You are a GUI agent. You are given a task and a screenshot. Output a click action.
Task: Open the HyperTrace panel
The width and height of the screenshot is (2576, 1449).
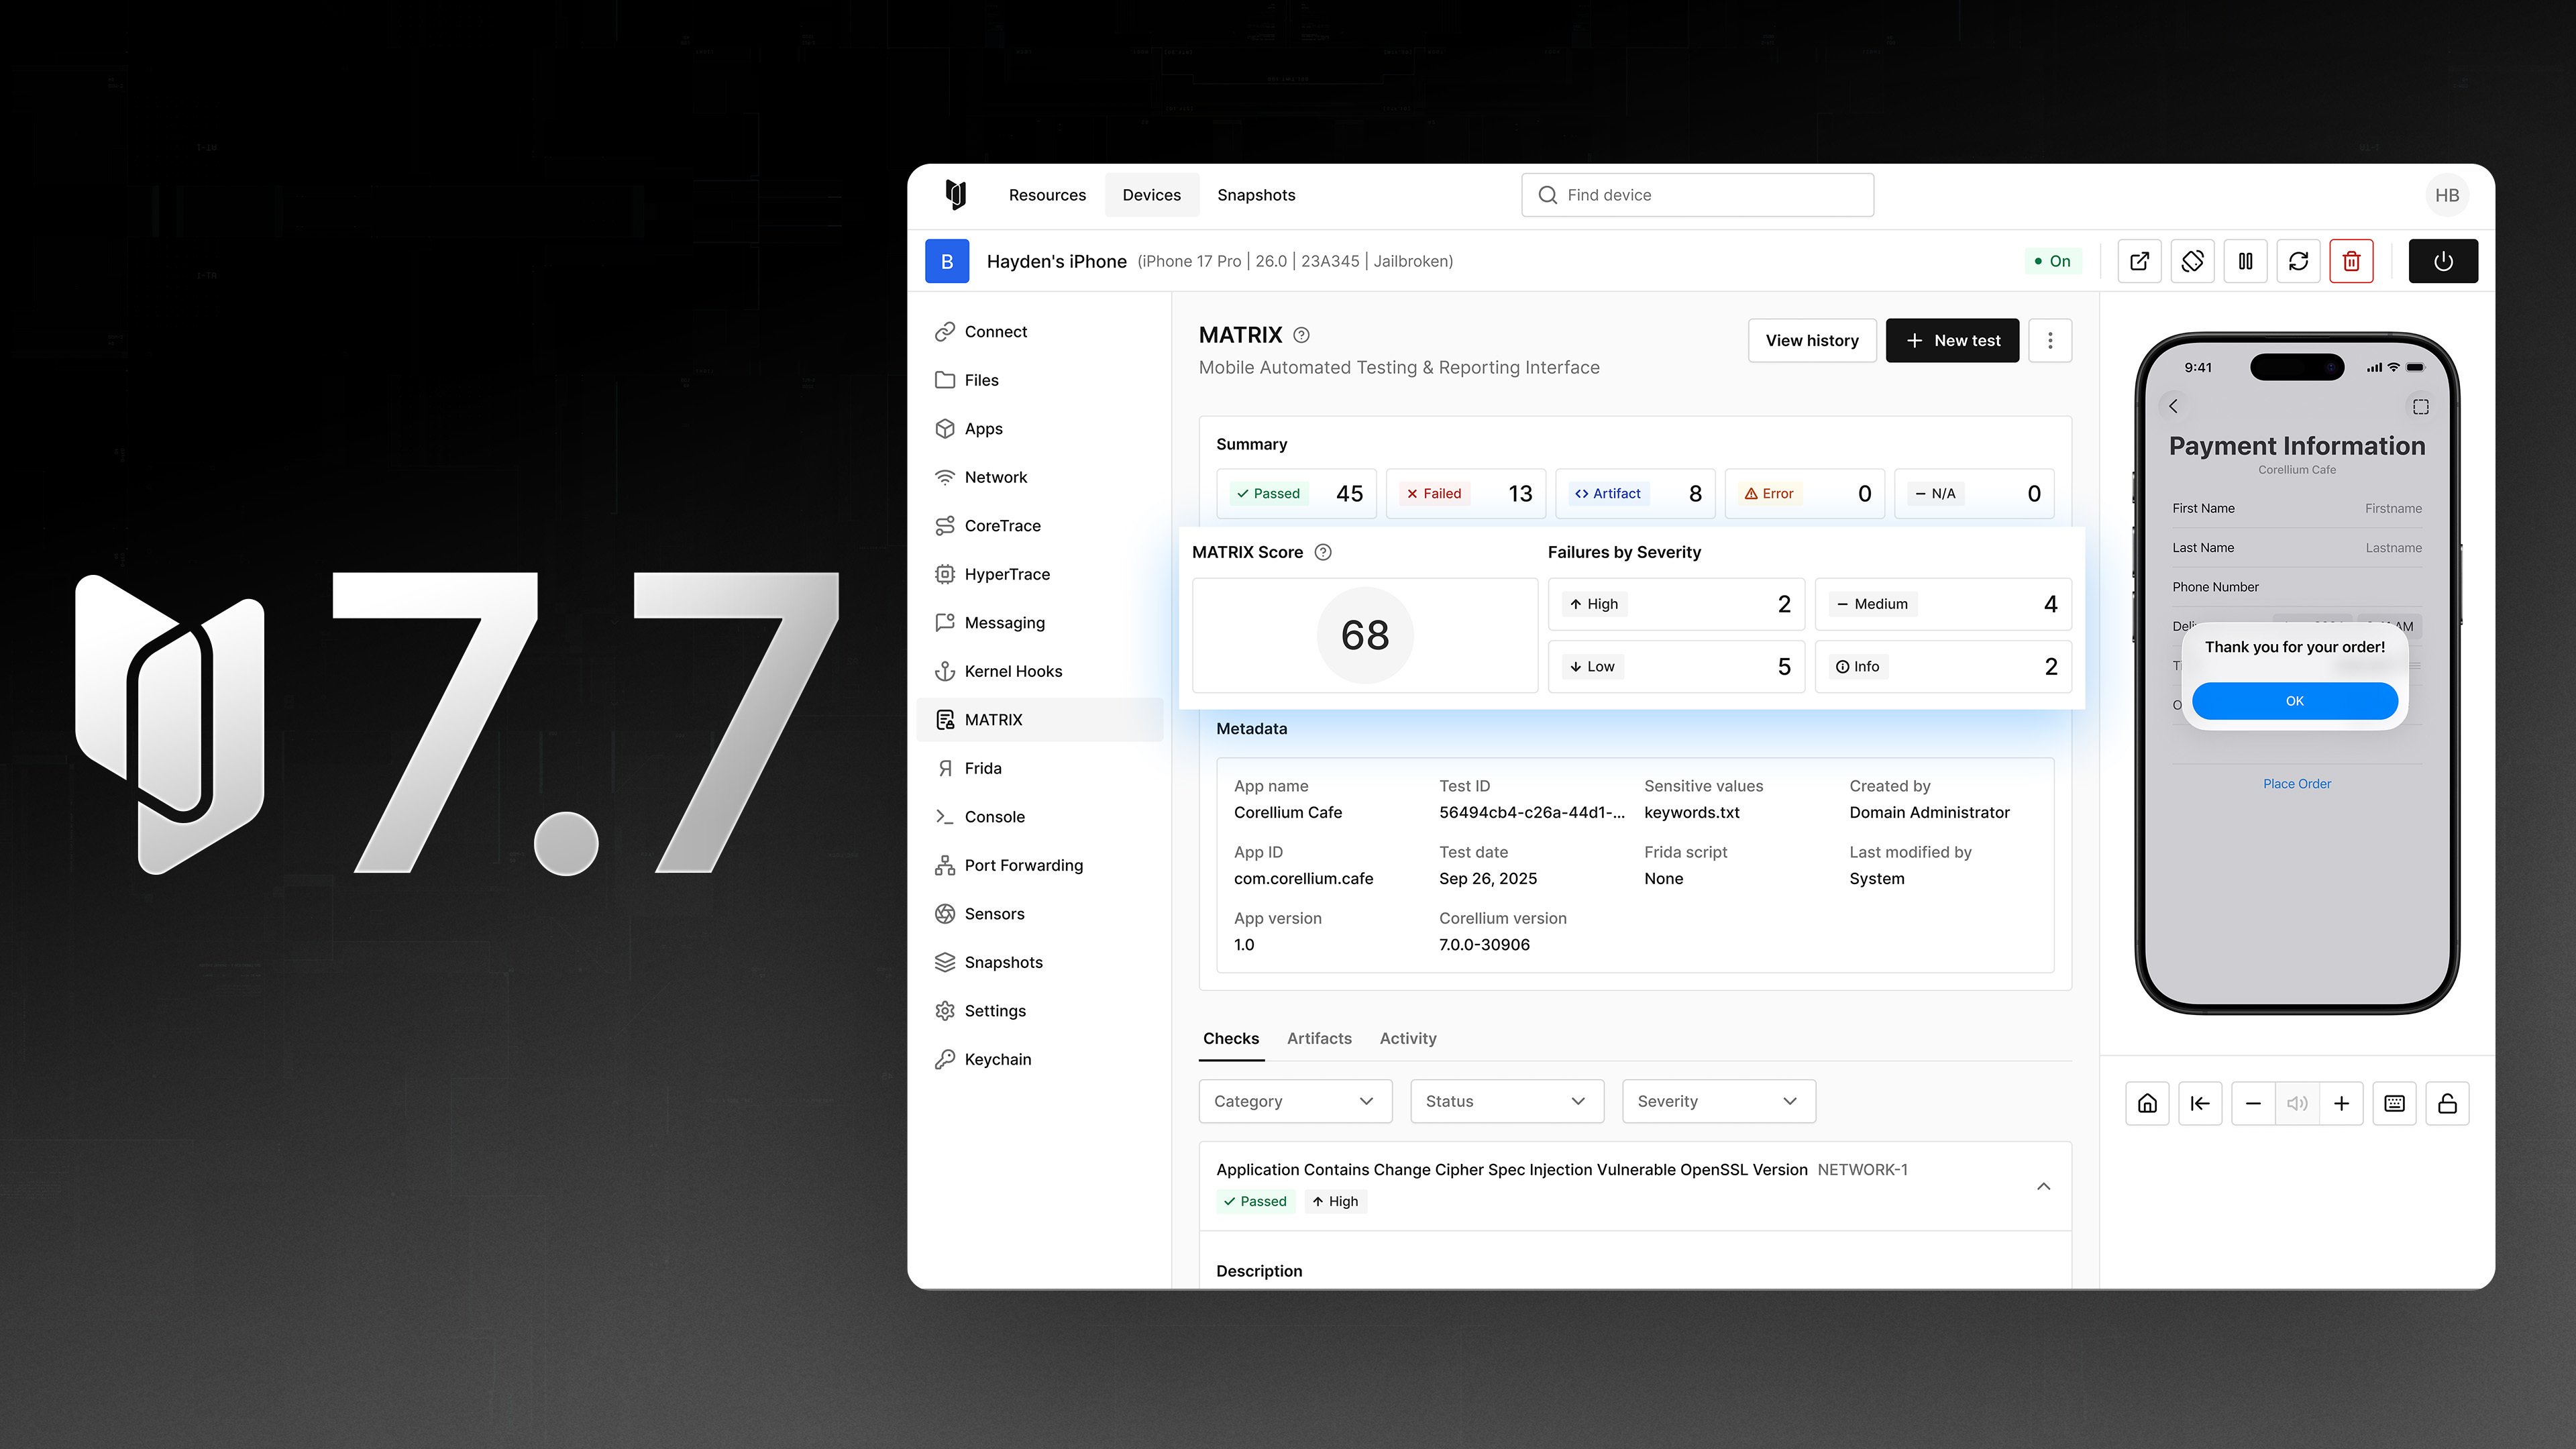[x=1007, y=573]
